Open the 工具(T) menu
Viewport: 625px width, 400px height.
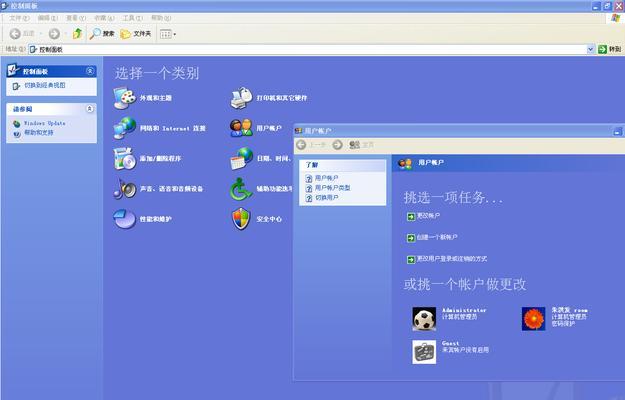[x=132, y=18]
